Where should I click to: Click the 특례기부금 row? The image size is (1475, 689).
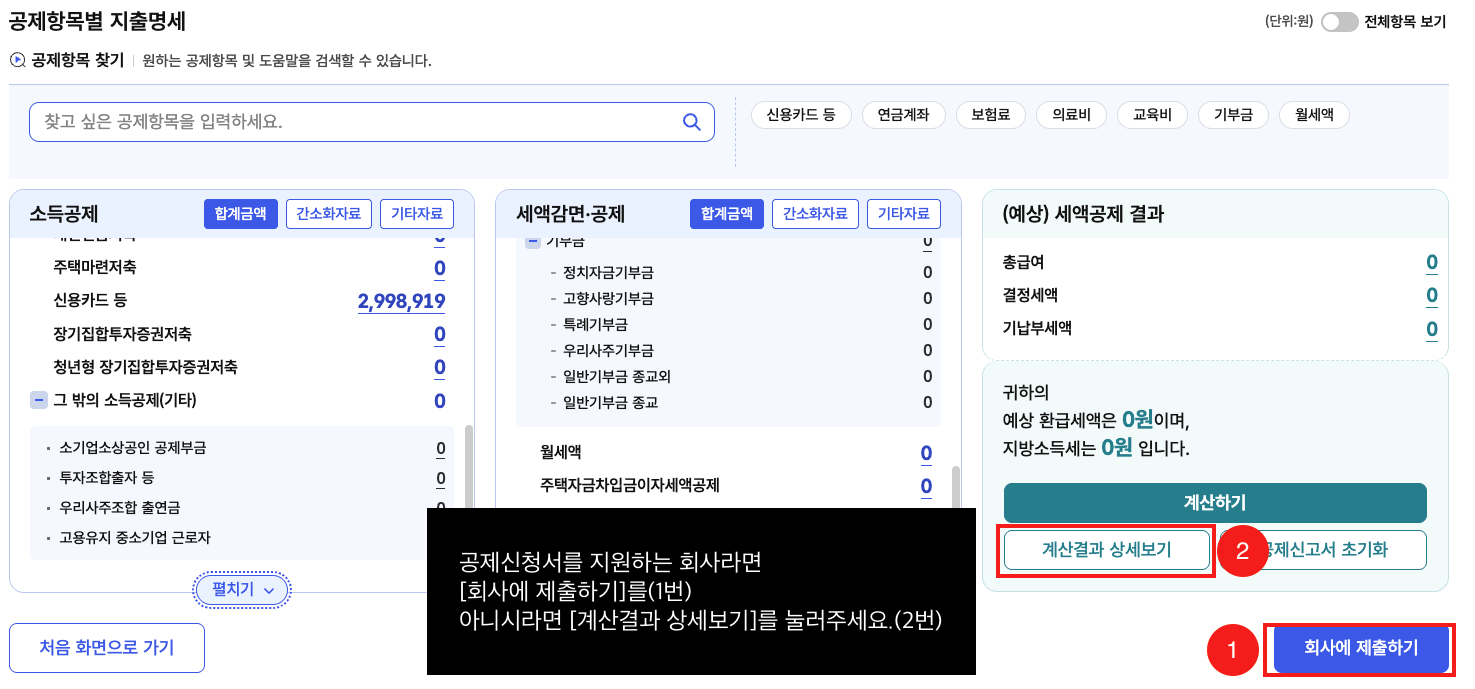pyautogui.click(x=739, y=324)
